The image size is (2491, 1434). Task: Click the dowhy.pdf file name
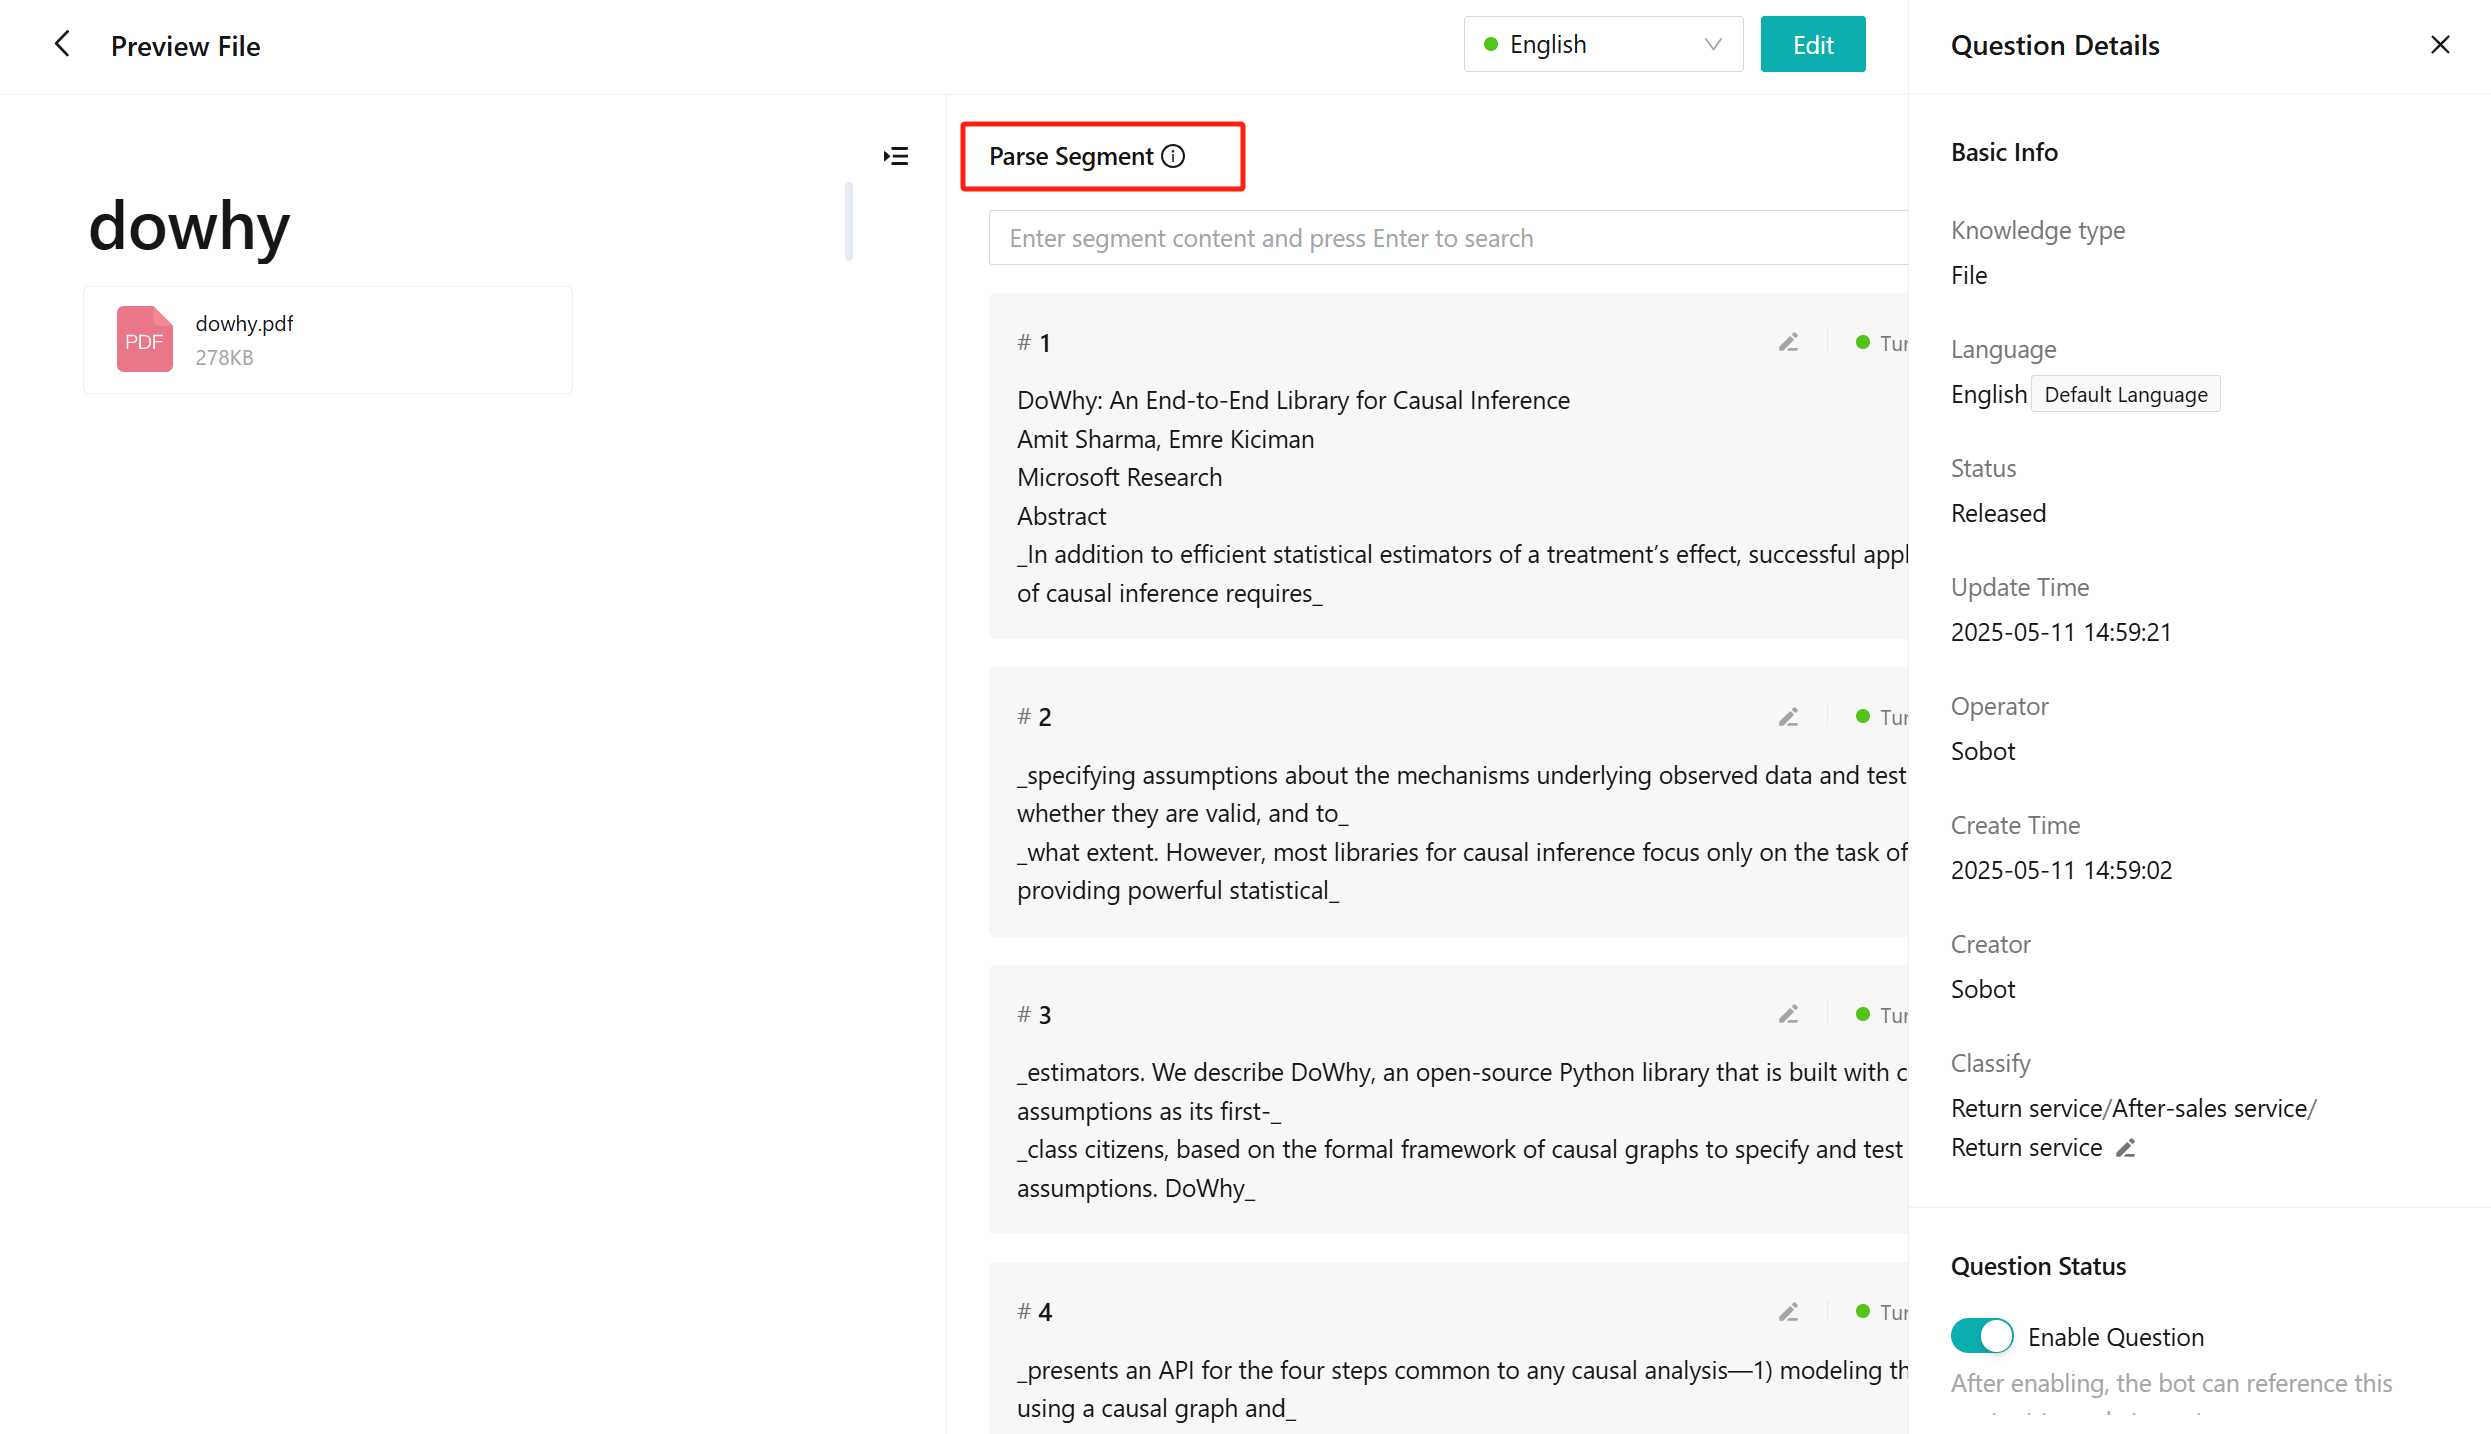[244, 323]
